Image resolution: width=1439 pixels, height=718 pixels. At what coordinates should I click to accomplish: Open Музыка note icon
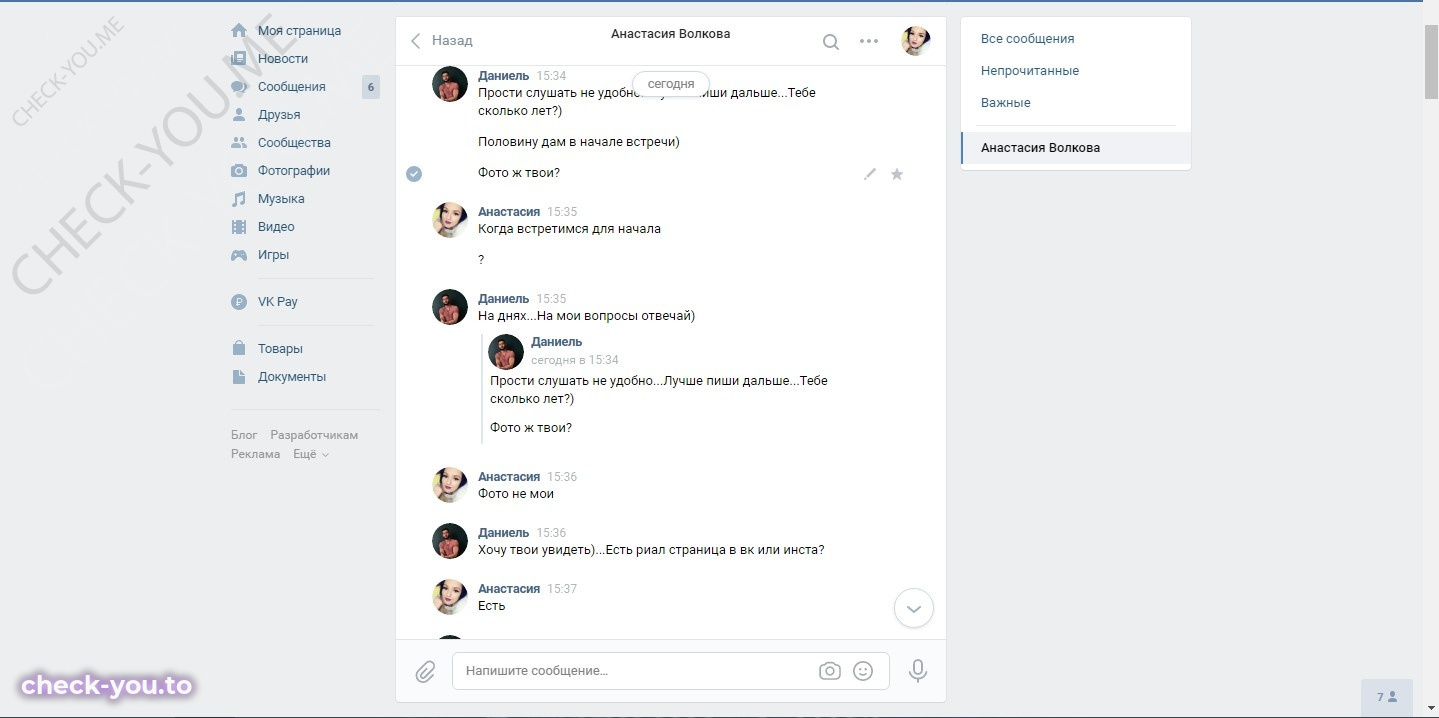(239, 199)
